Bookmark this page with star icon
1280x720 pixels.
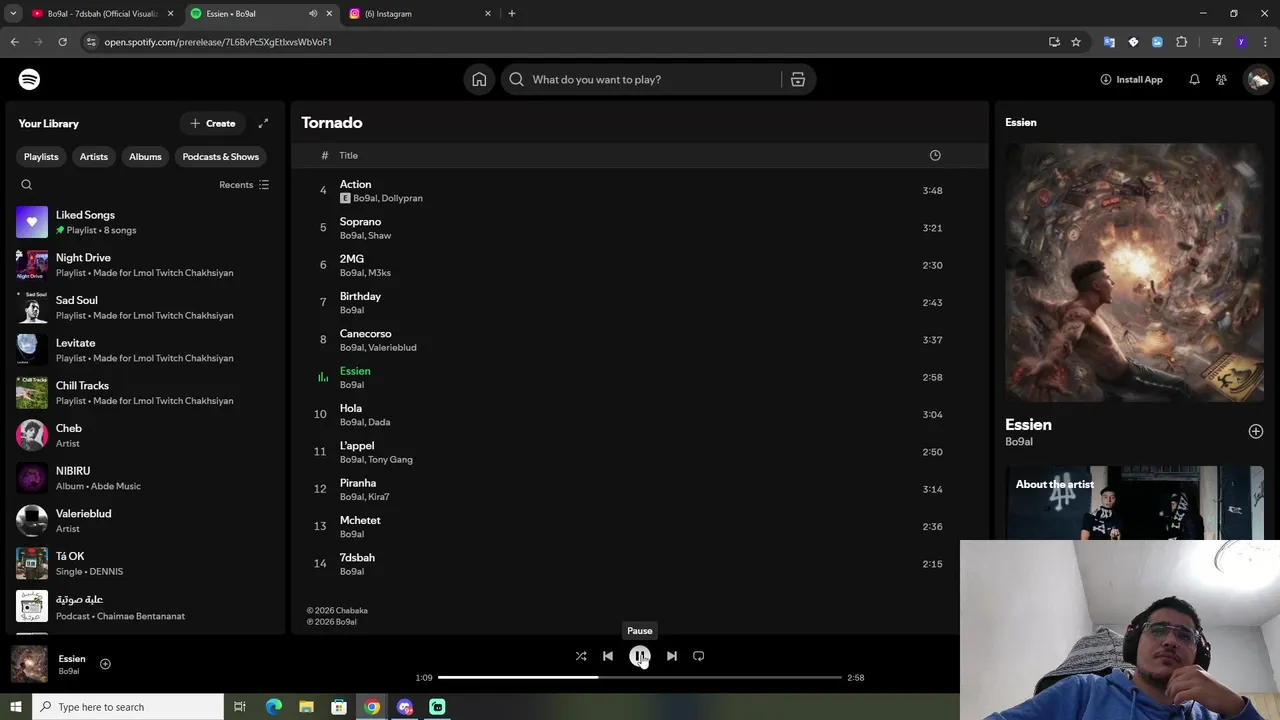1076,42
